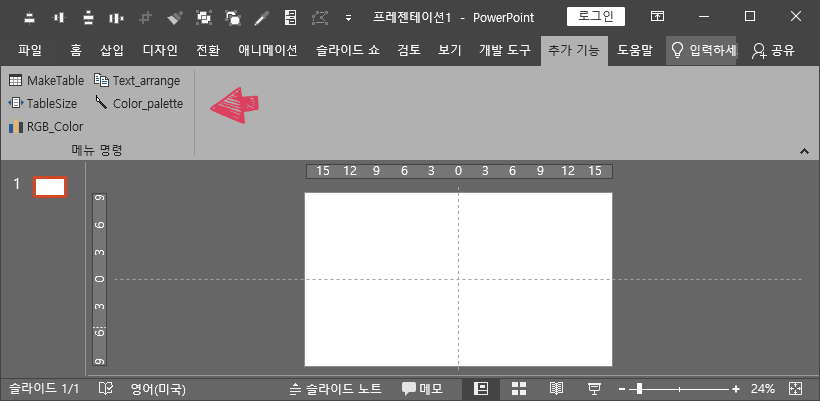820x401 pixels.
Task: Select the 추가 기능 tab
Action: click(574, 50)
